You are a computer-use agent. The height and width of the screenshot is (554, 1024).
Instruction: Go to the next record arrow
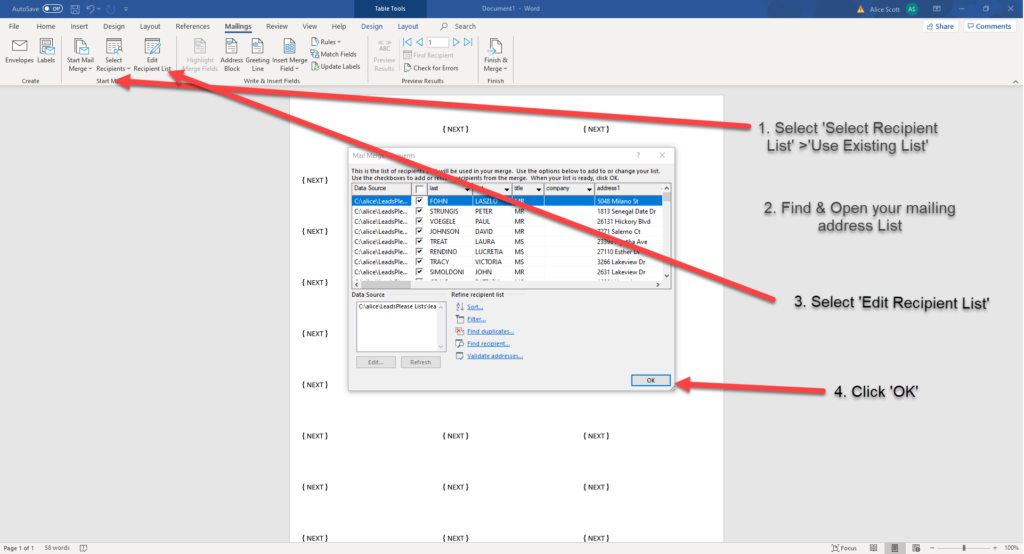pos(456,43)
